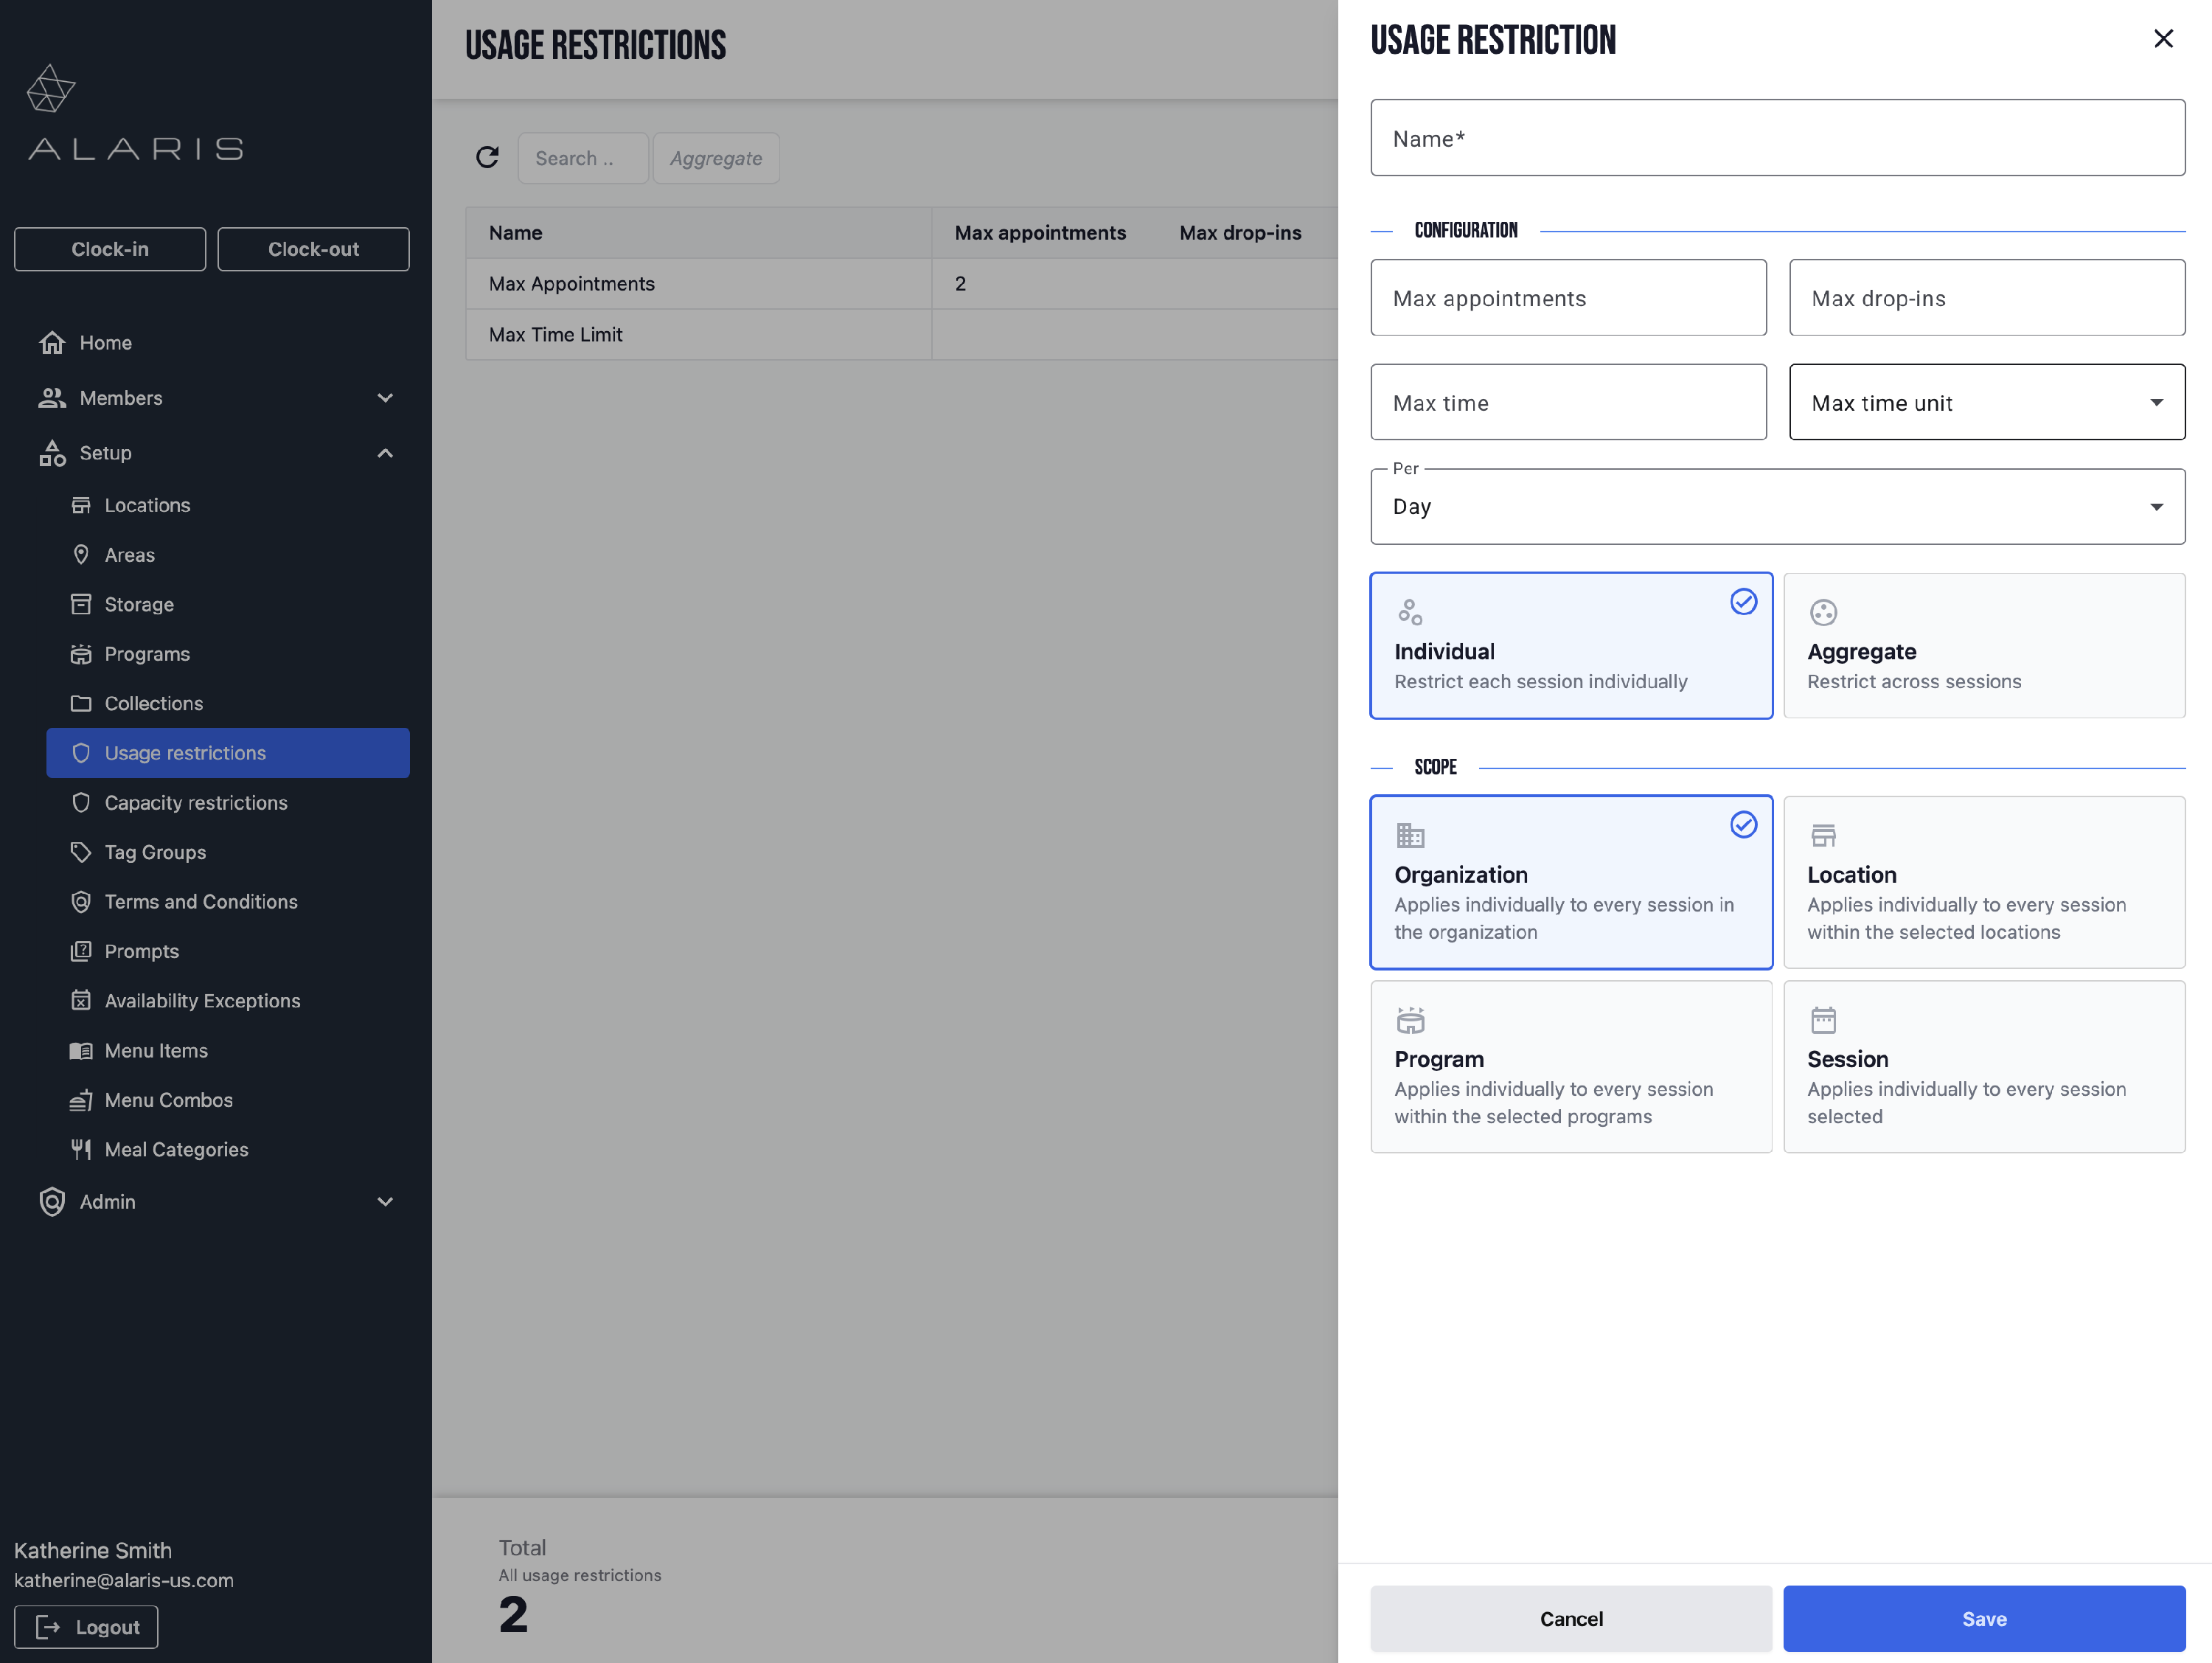This screenshot has width=2212, height=1663.
Task: Click the Home house icon
Action: point(52,343)
